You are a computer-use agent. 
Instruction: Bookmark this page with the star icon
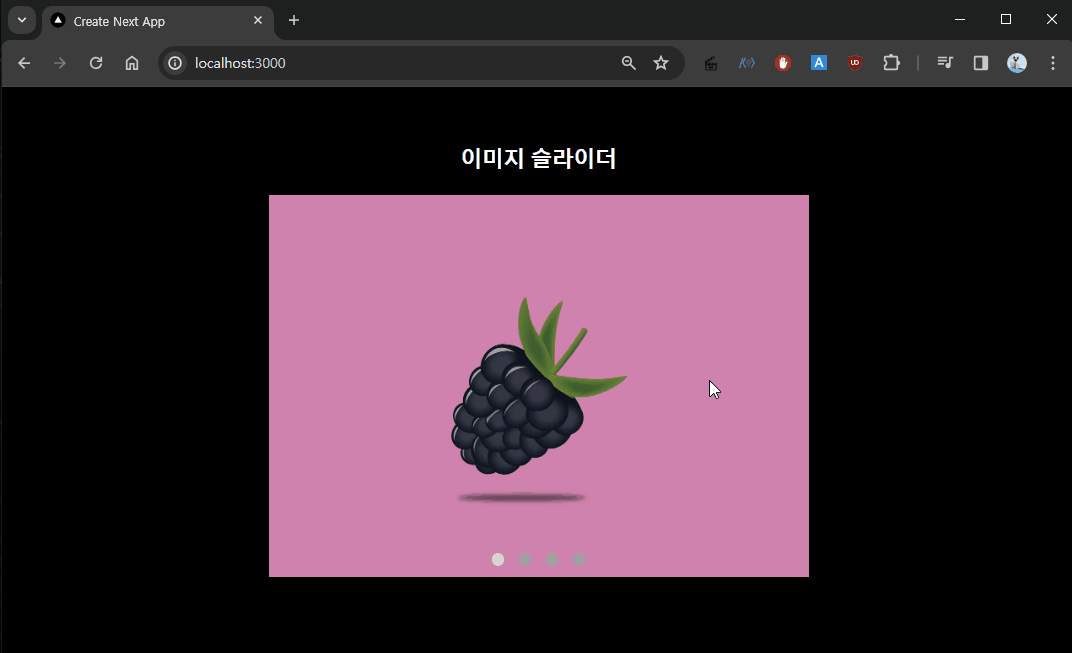coord(661,63)
